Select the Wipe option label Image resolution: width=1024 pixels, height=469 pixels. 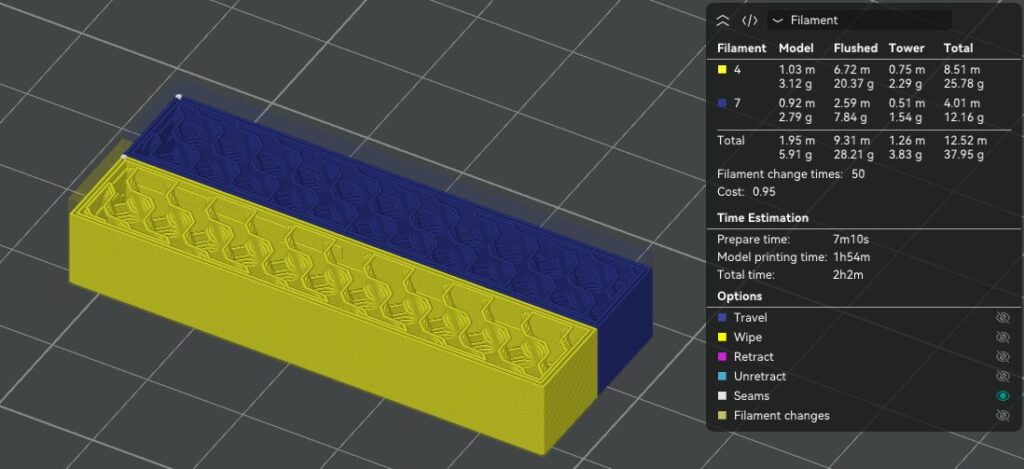click(748, 337)
